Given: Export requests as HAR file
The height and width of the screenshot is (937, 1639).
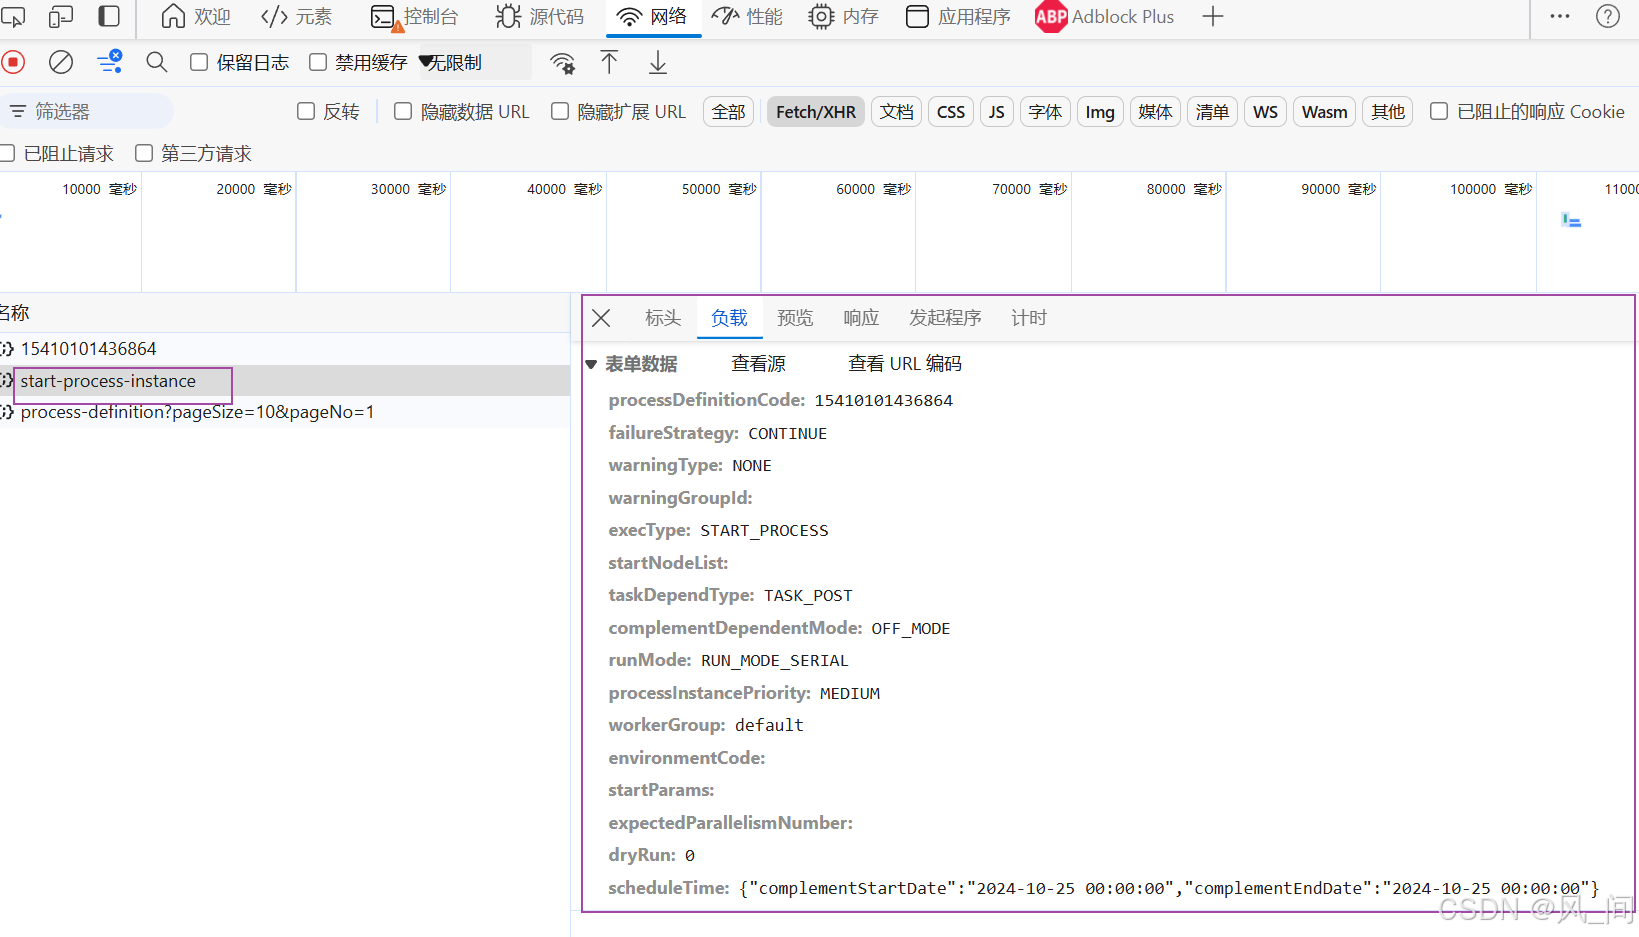Looking at the screenshot, I should coord(657,62).
